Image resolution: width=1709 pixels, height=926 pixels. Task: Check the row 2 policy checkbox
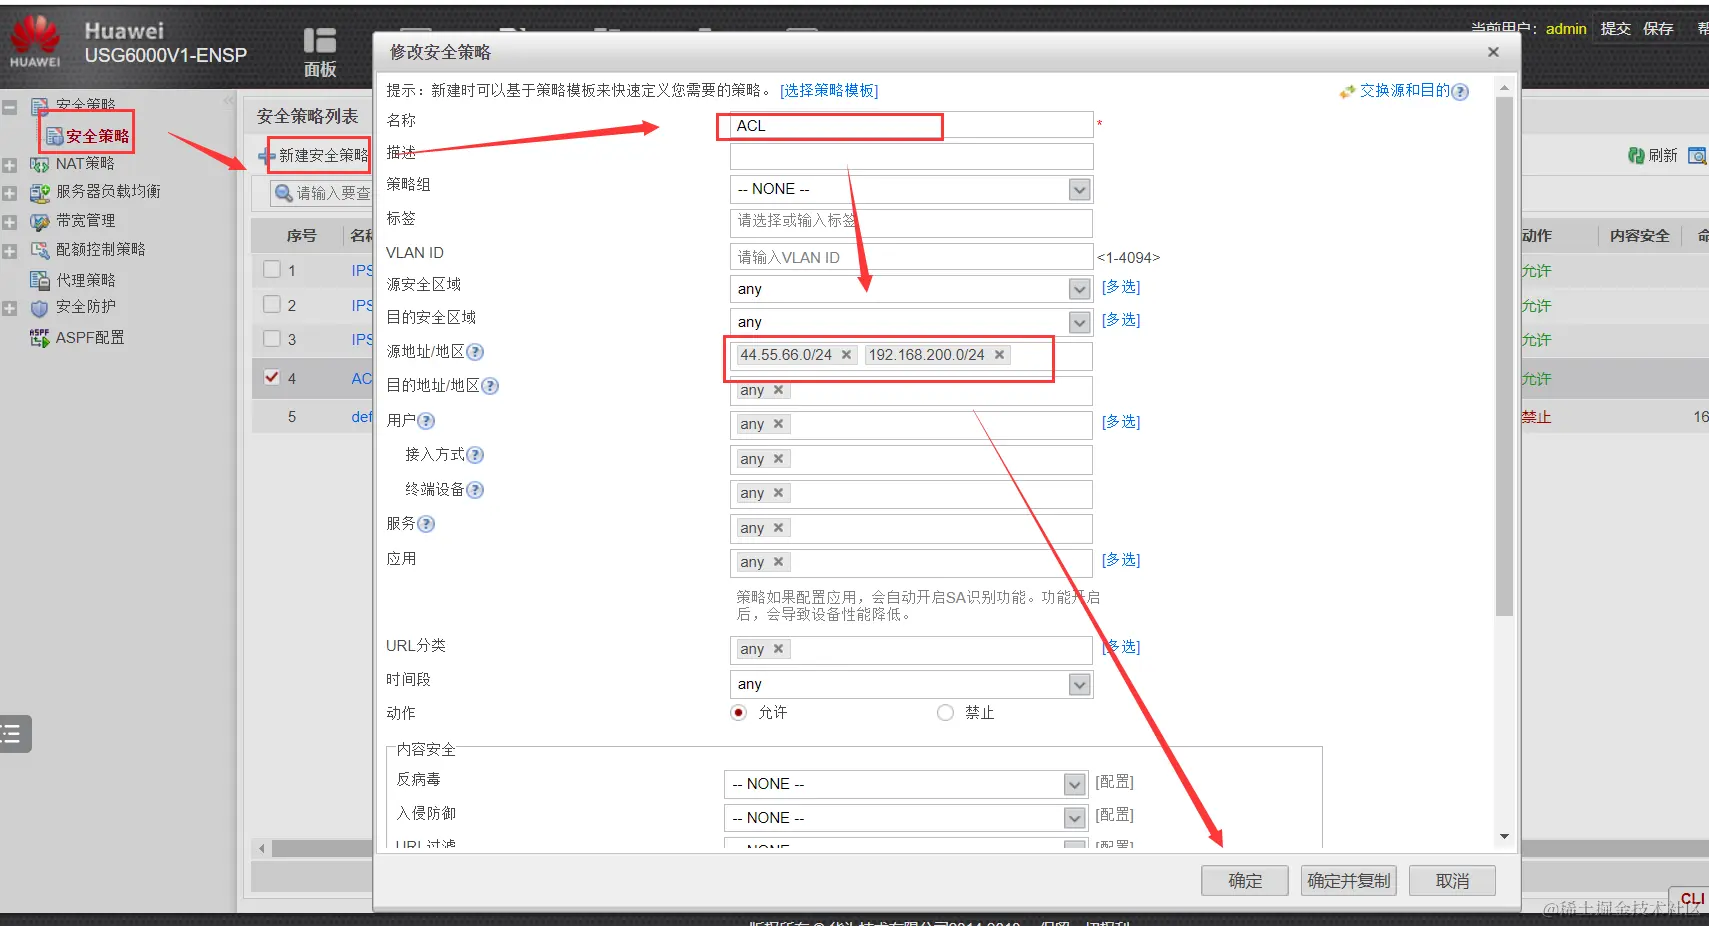[272, 304]
